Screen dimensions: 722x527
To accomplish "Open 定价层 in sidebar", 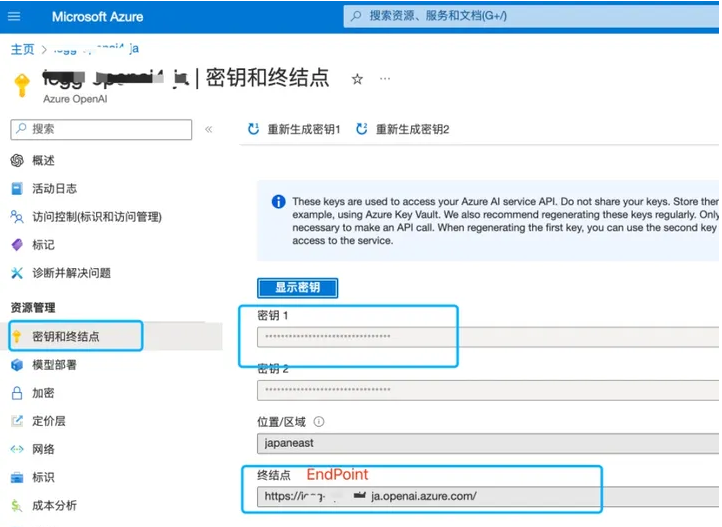I will coord(49,421).
